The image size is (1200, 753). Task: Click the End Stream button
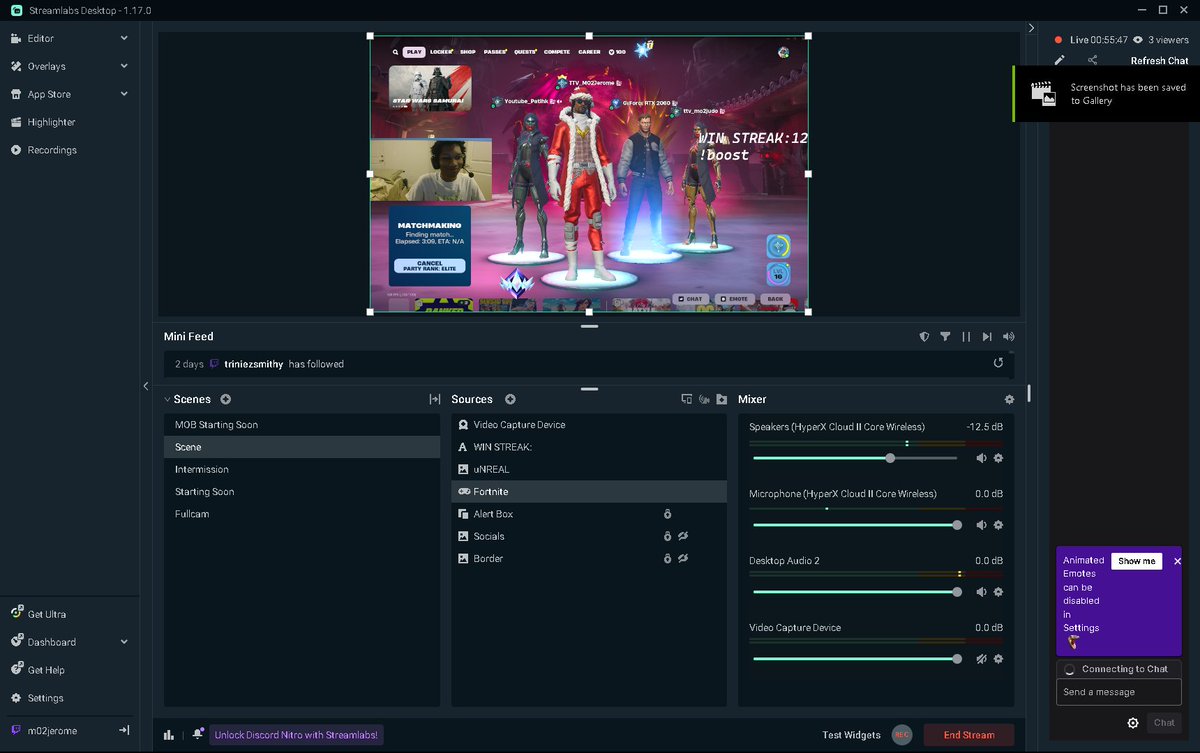click(968, 735)
